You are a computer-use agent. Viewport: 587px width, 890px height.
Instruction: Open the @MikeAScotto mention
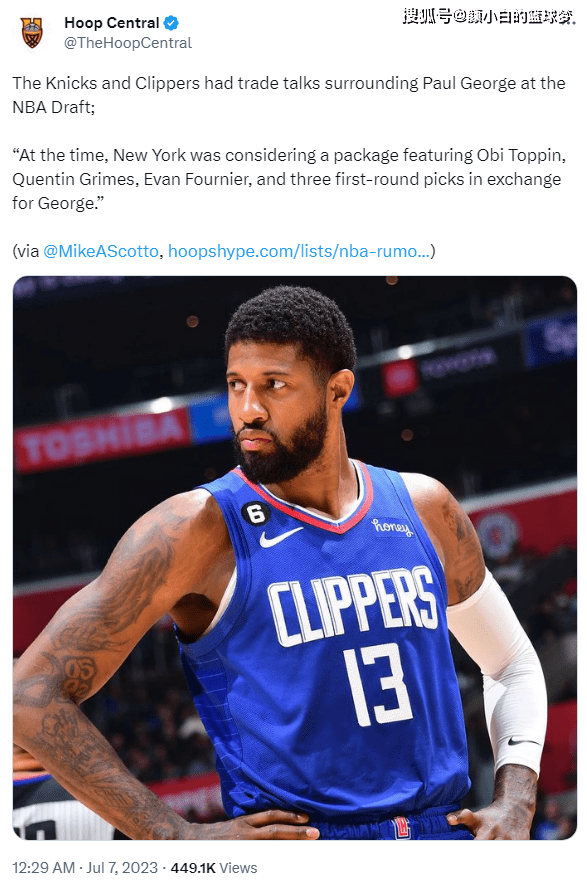101,251
